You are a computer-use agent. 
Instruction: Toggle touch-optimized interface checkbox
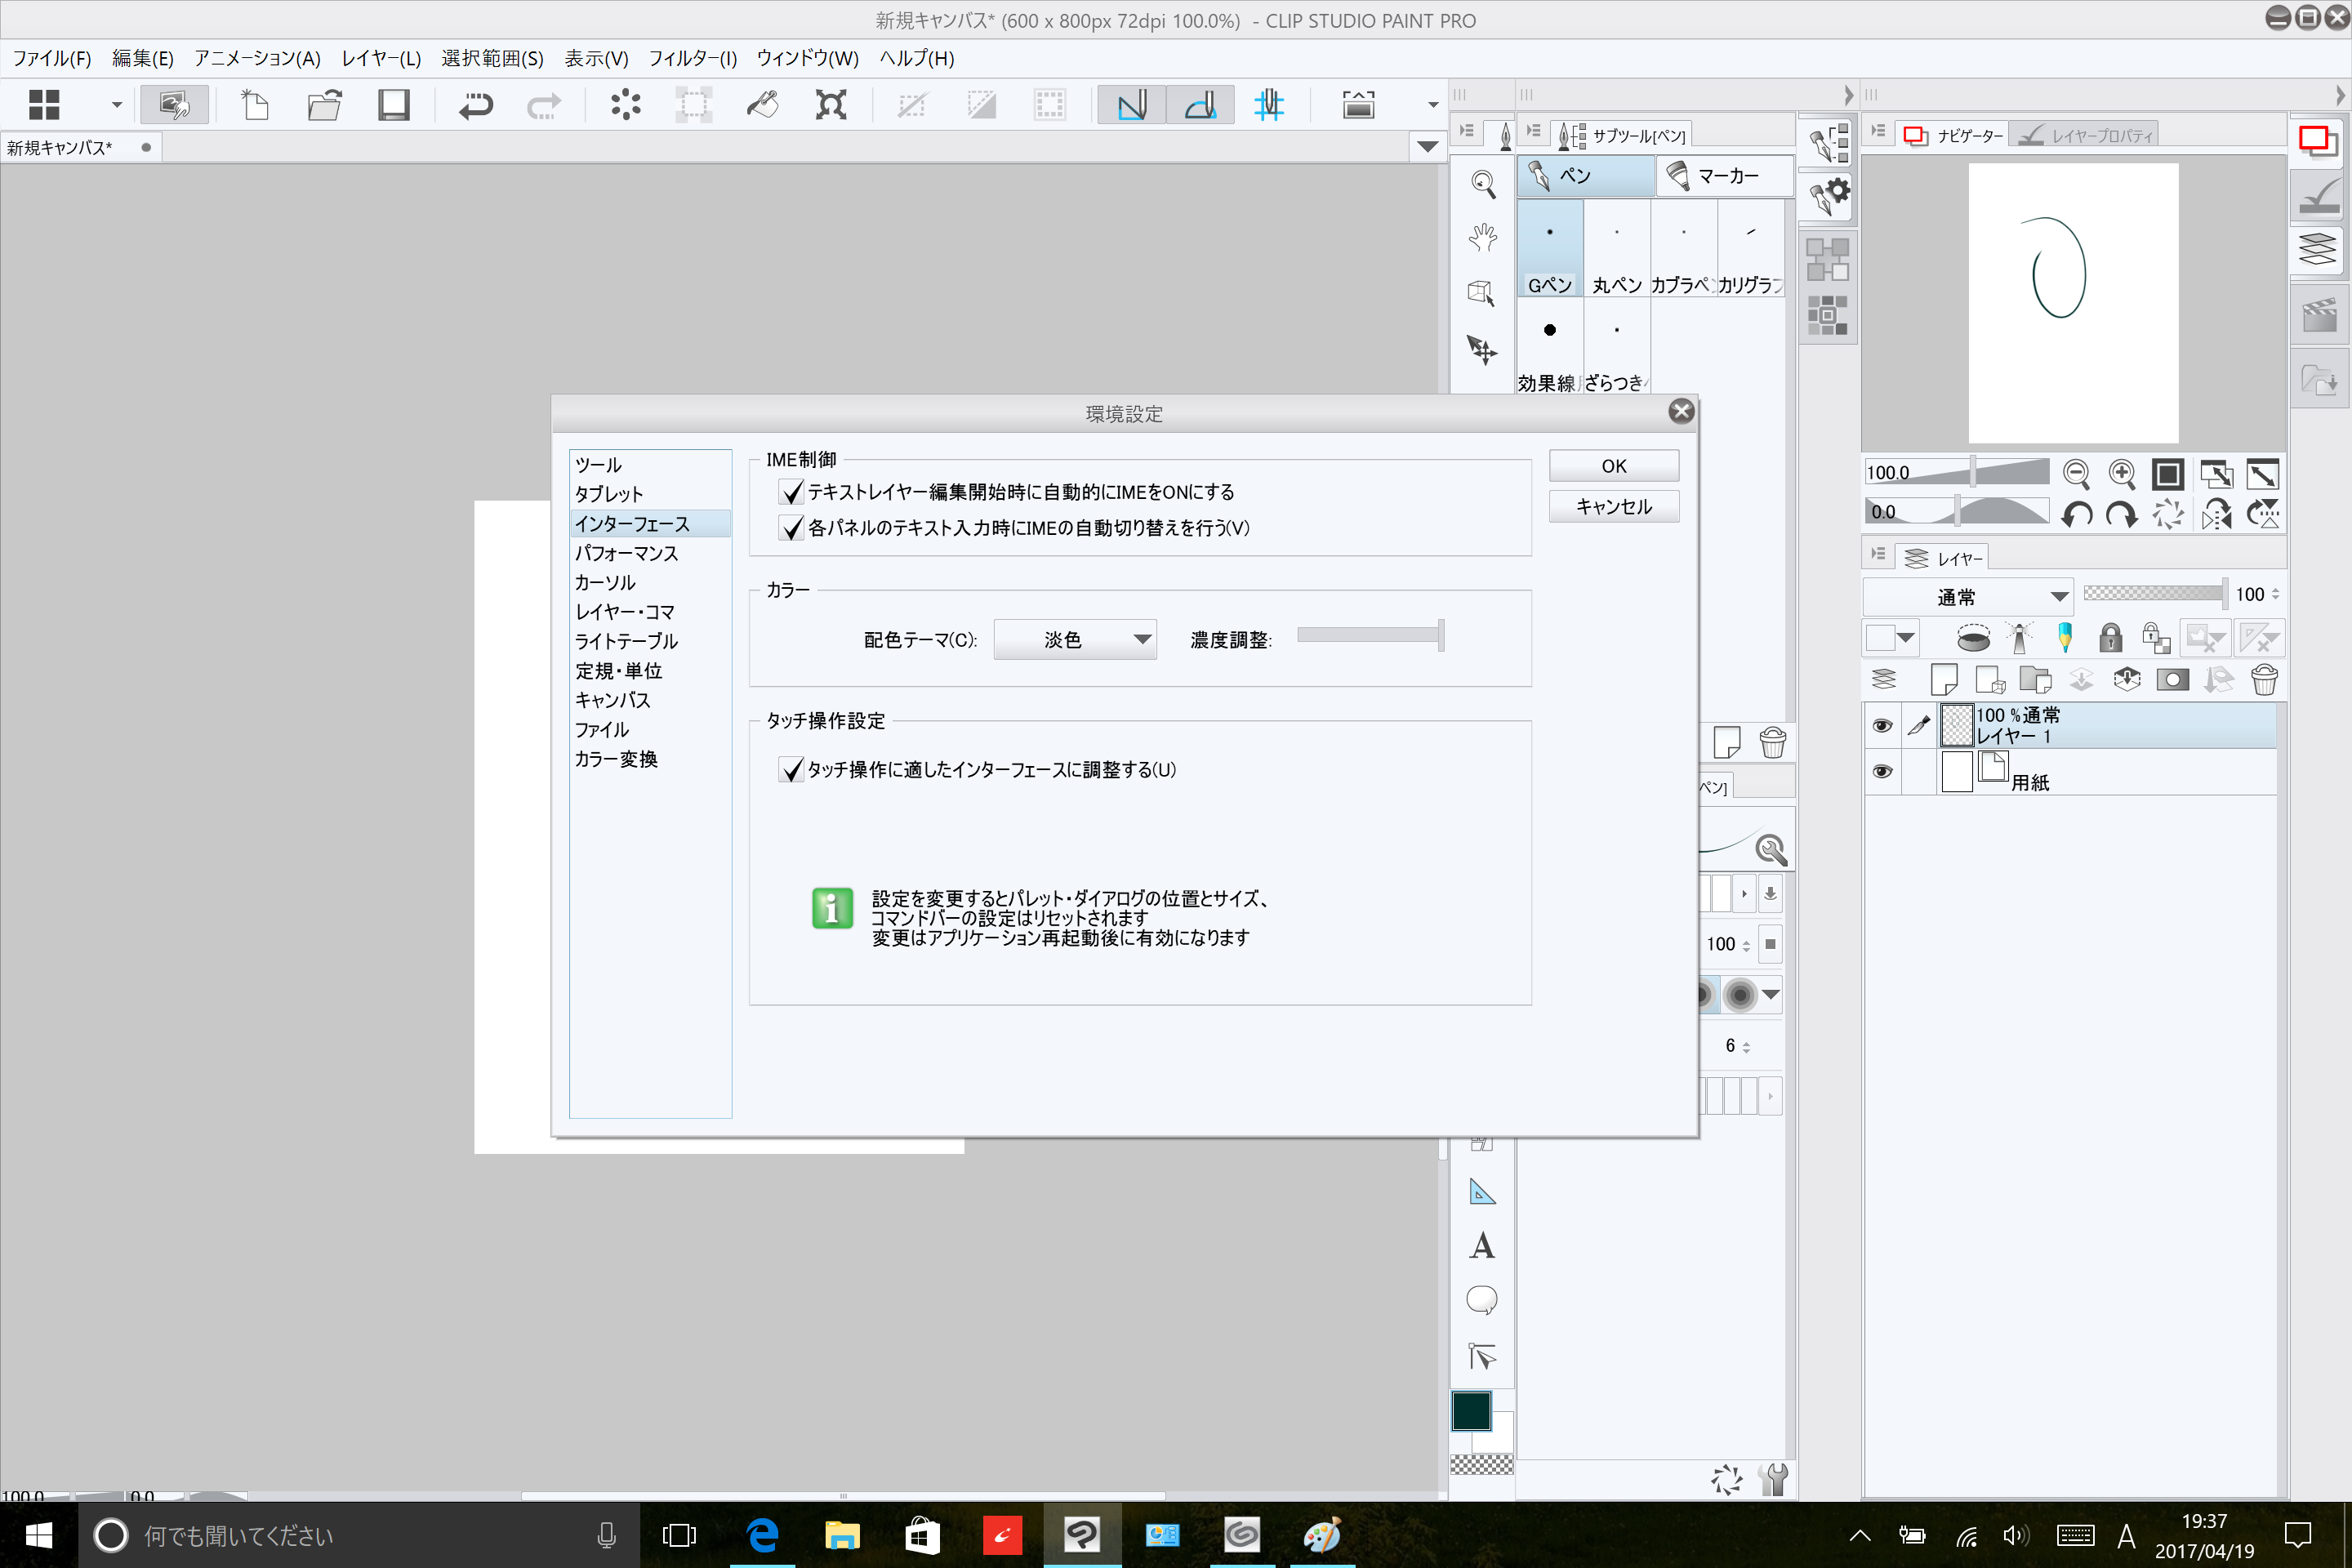click(x=791, y=769)
